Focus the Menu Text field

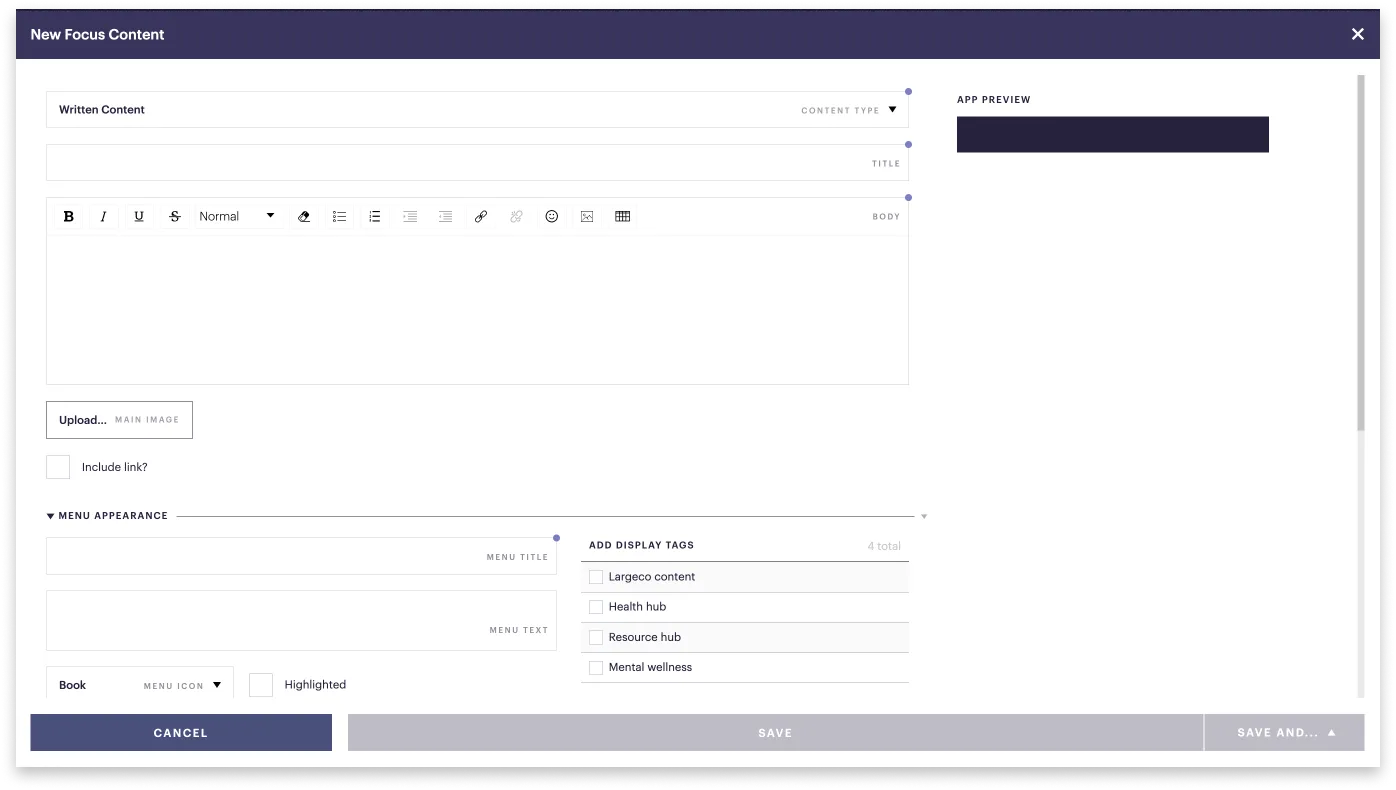tap(301, 621)
